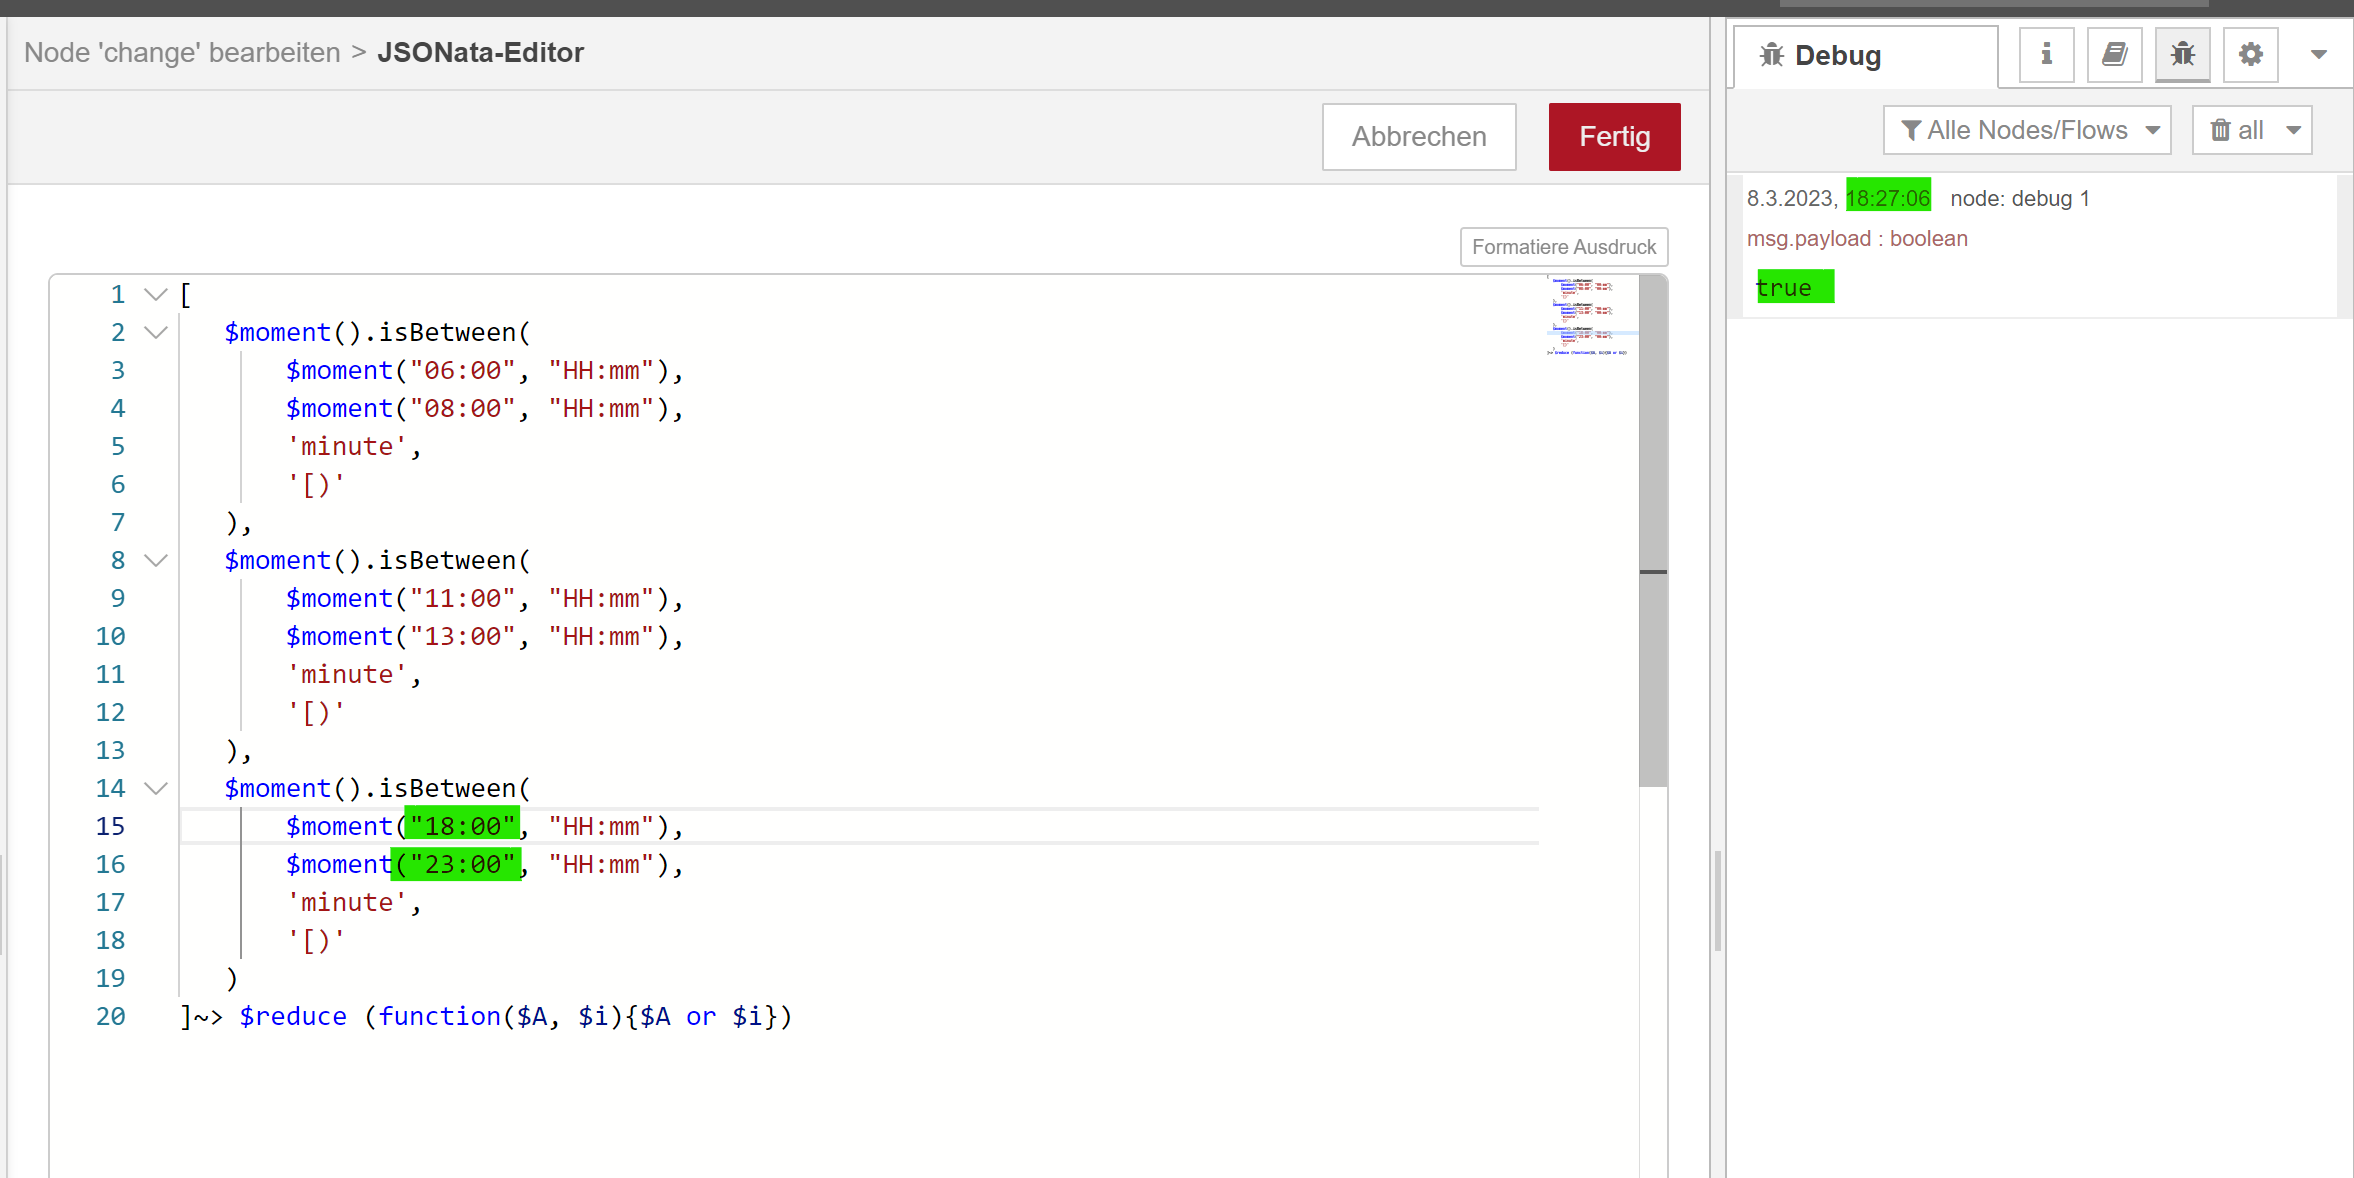
Task: Collapse isBetween block at line 8
Action: [155, 560]
